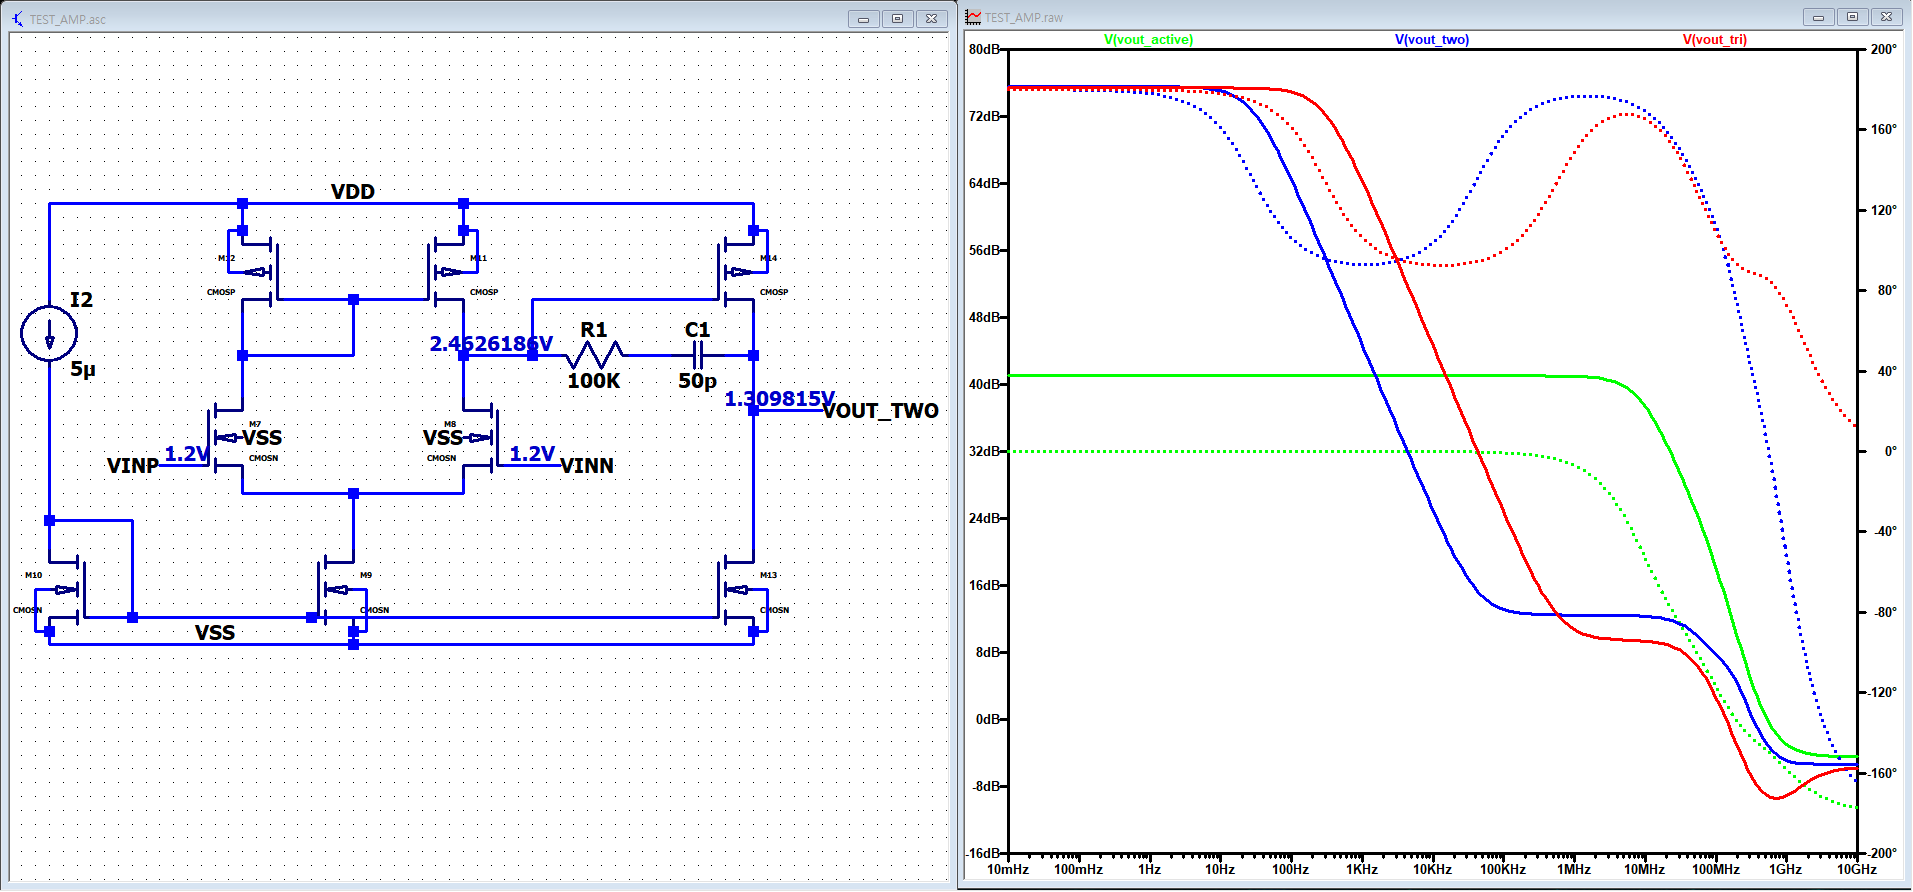This screenshot has height=892, width=1913.
Task: Click the VINN input label
Action: pyautogui.click(x=587, y=466)
